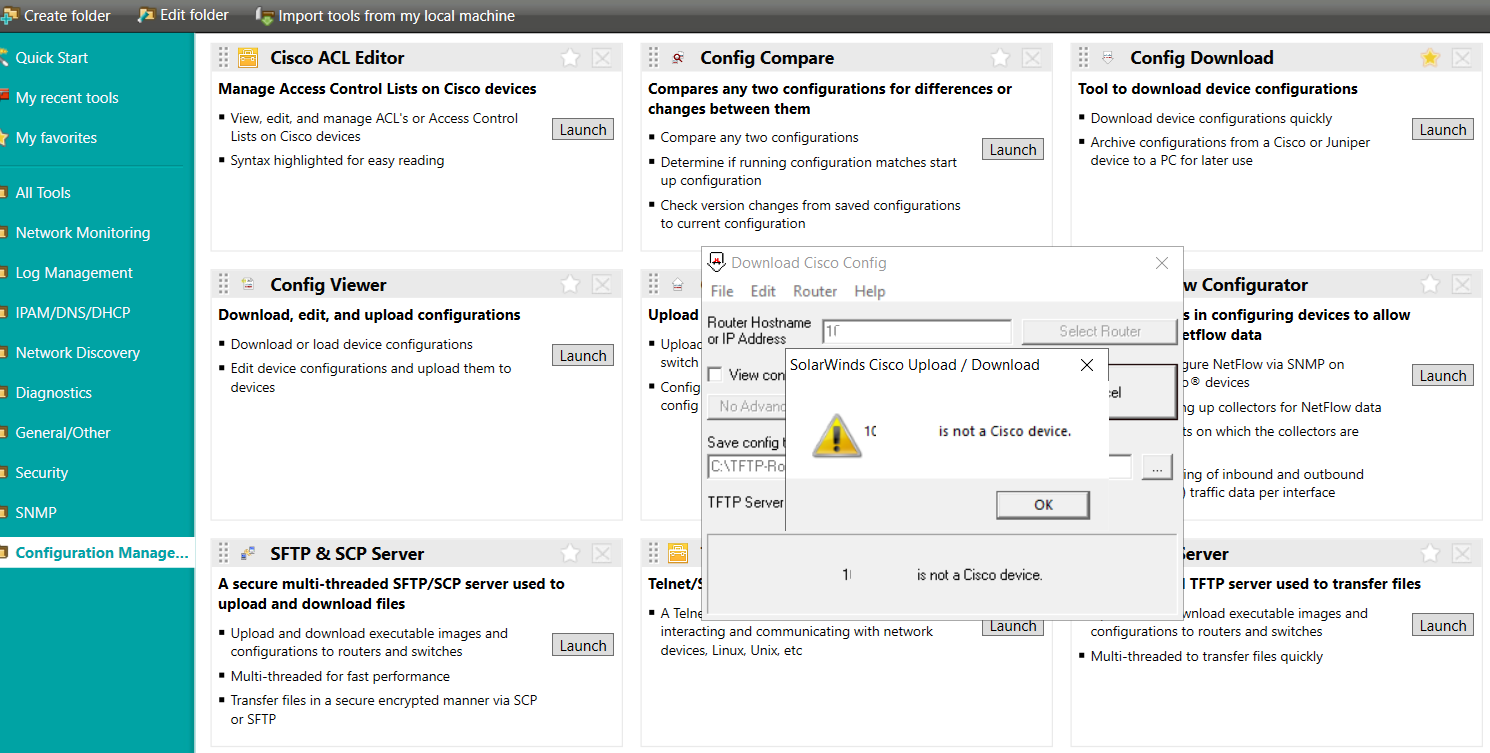Select the SNMP category
The image size is (1490, 753).
coord(36,513)
